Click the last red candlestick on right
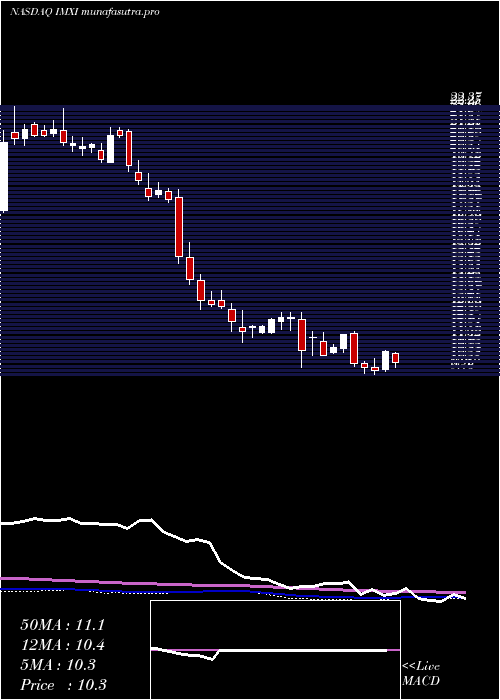The image size is (500, 700). (x=395, y=358)
